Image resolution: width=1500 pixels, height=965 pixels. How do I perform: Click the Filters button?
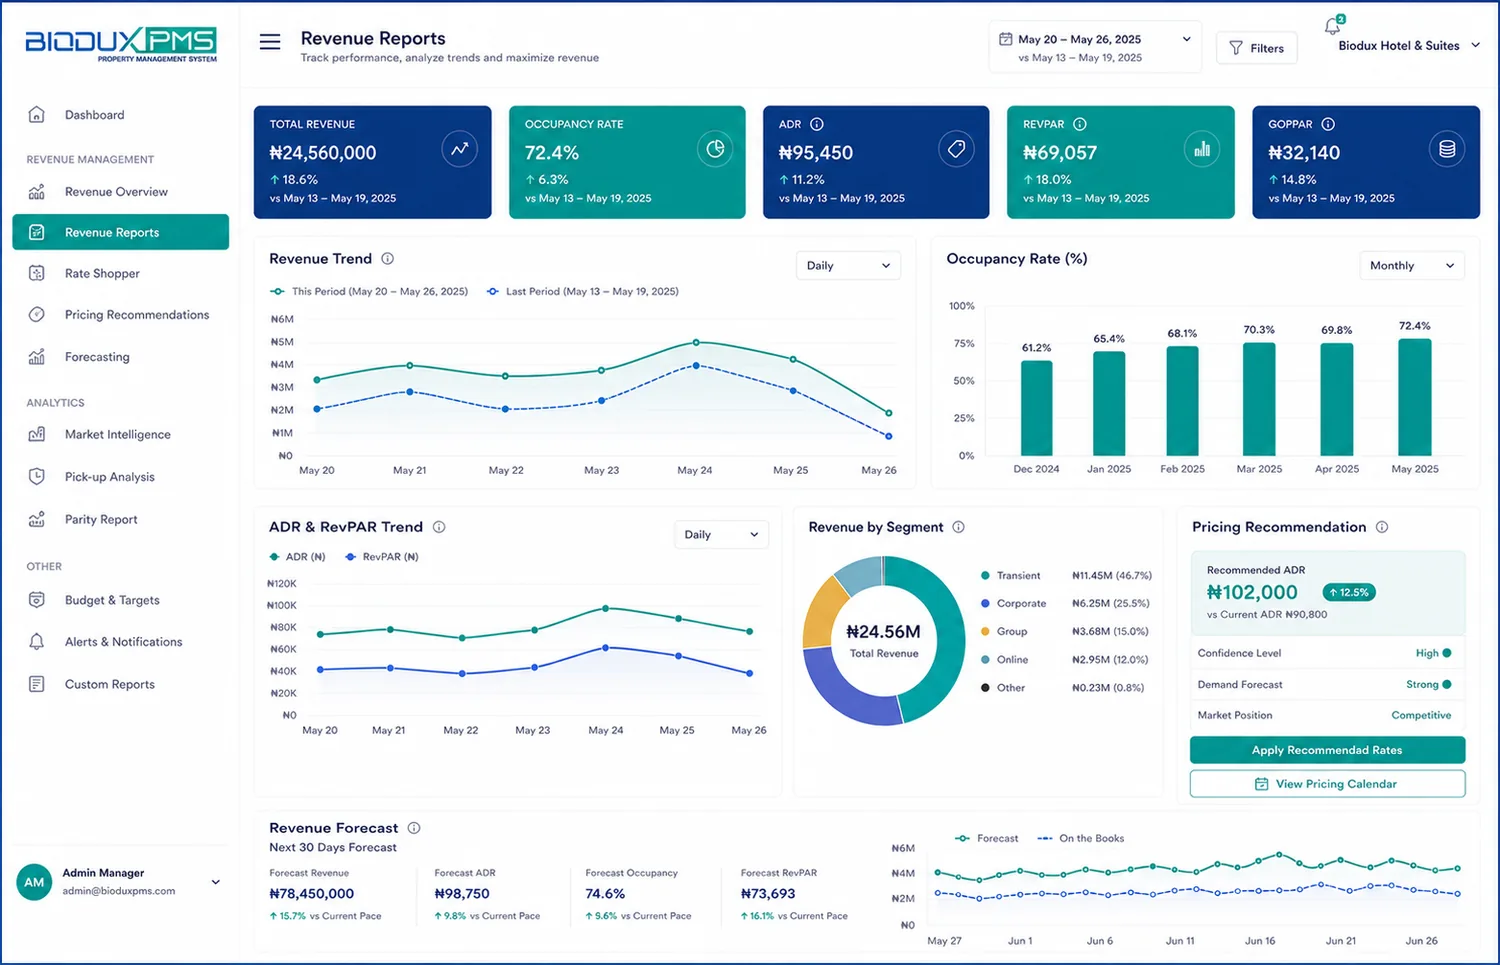1257,48
